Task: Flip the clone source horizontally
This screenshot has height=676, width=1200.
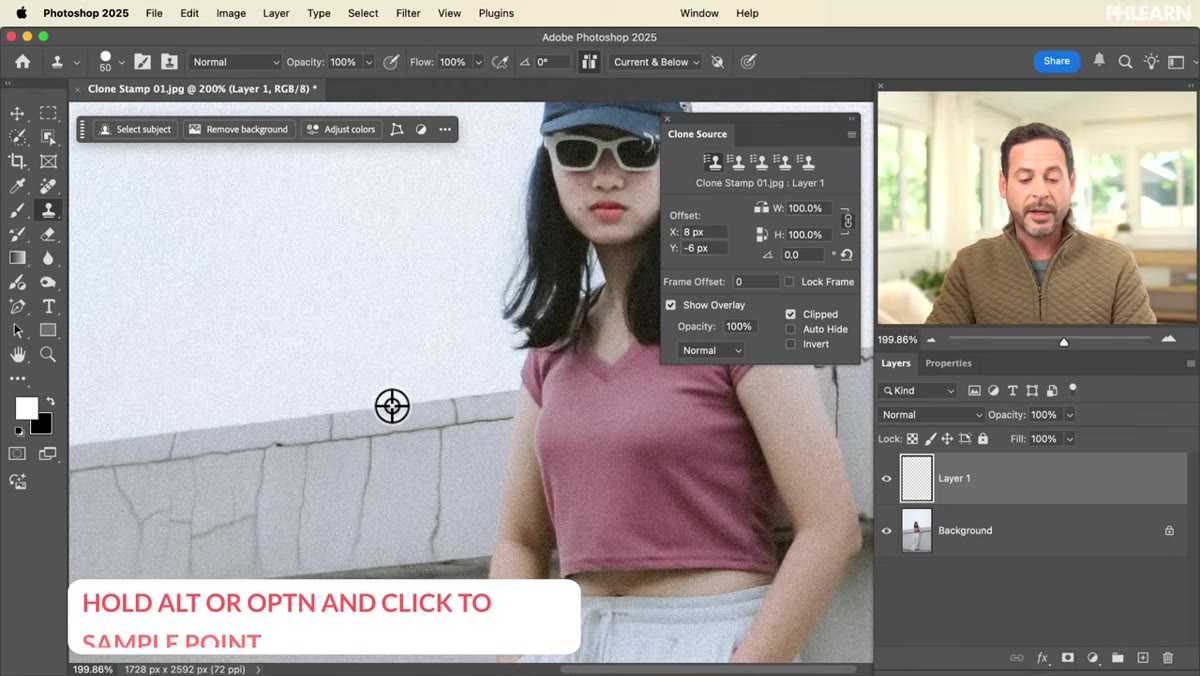Action: [761, 208]
